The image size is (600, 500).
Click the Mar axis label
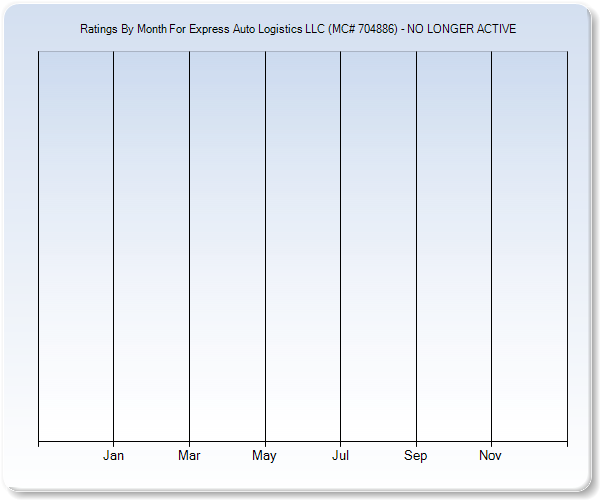coord(189,455)
